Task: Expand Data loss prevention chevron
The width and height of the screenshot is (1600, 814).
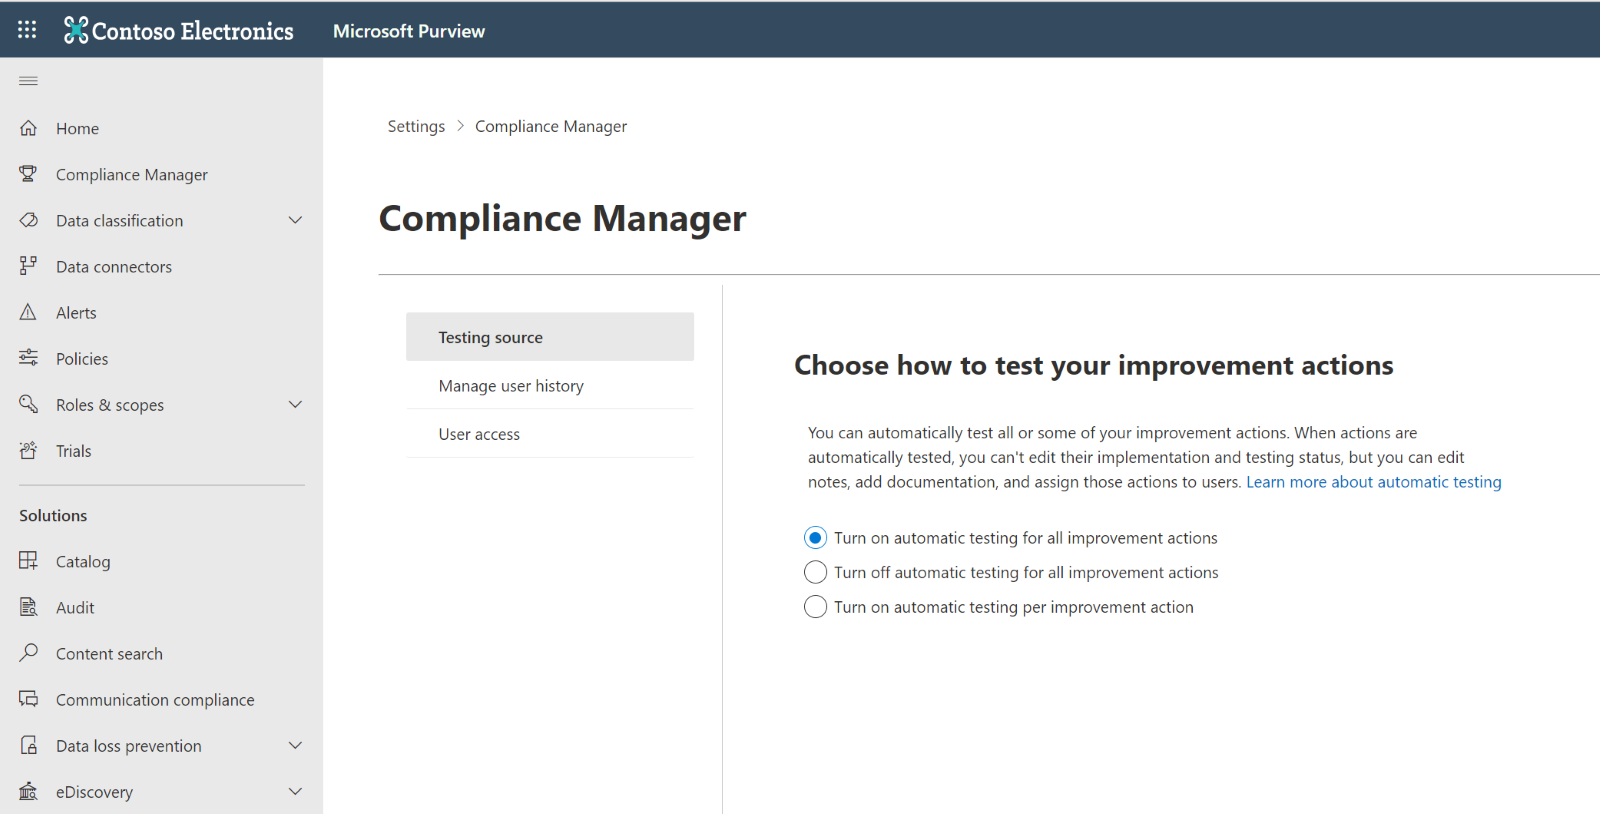Action: coord(295,745)
